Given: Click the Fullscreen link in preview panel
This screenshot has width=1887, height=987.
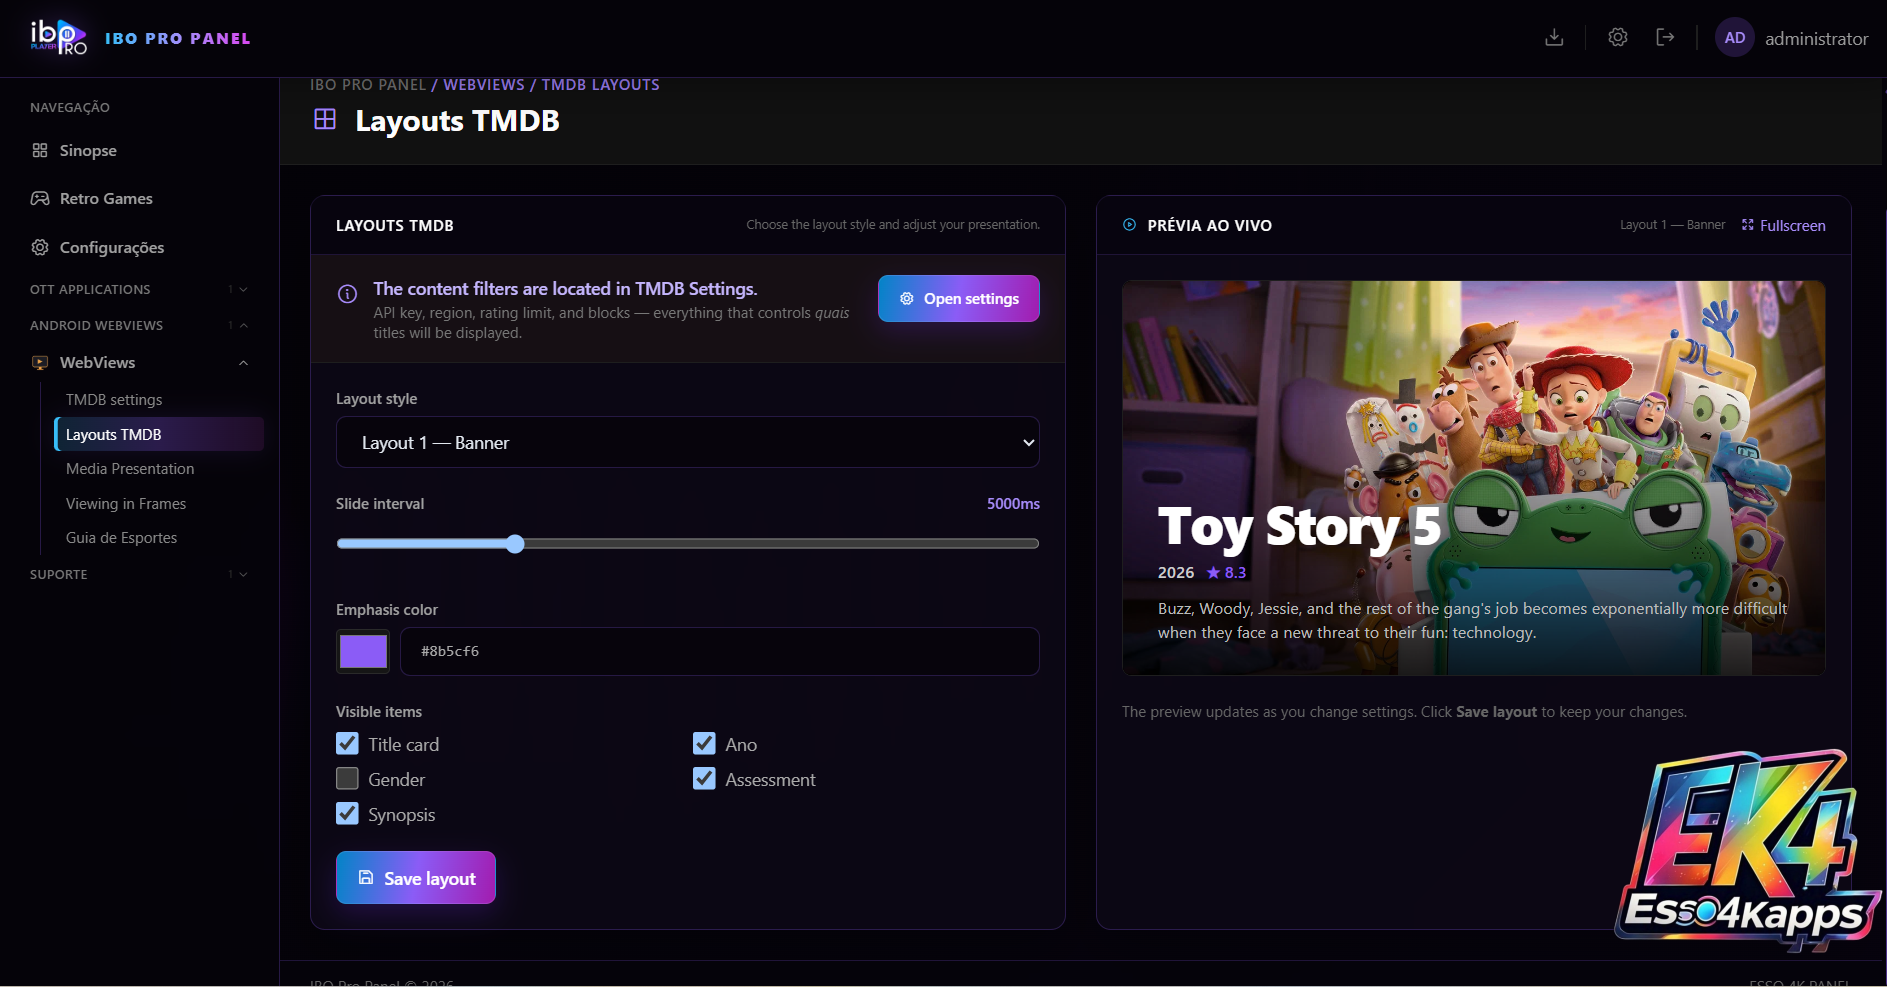Looking at the screenshot, I should pos(1783,225).
